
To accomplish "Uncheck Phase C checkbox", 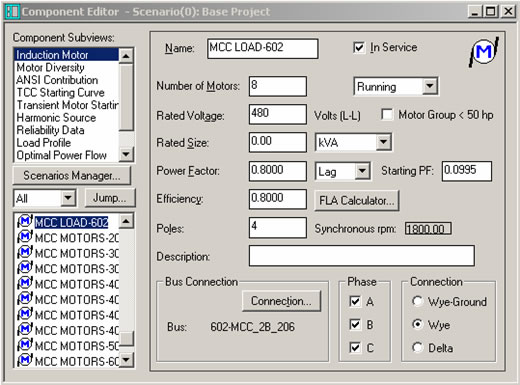I will click(x=355, y=348).
